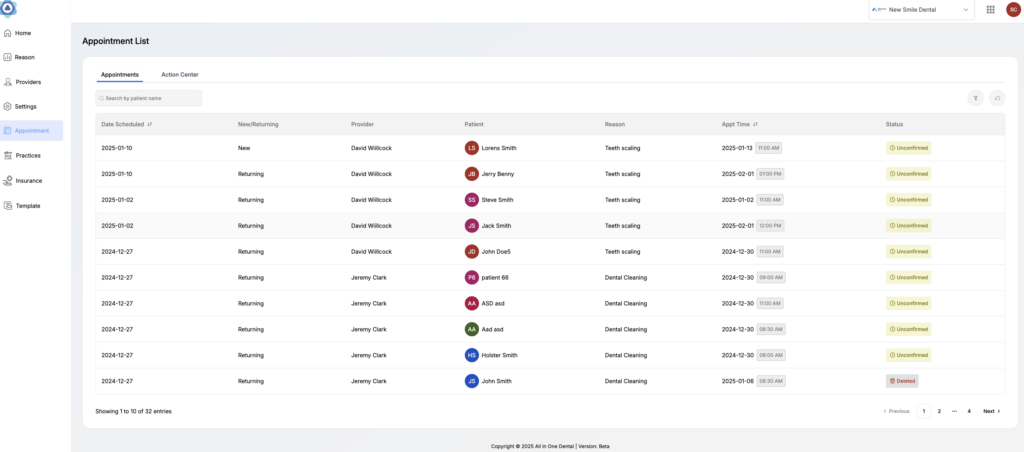Switch to the Action Center tab

[x=180, y=75]
